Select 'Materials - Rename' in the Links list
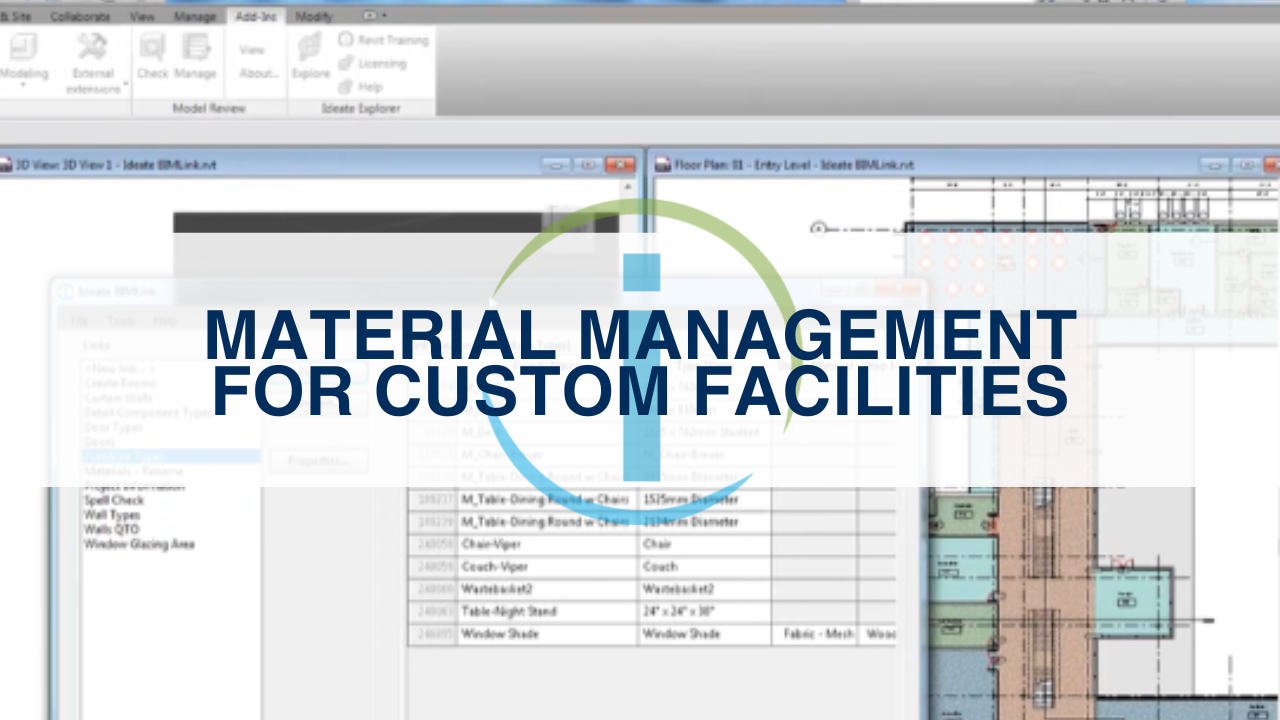1280x720 pixels. 134,471
